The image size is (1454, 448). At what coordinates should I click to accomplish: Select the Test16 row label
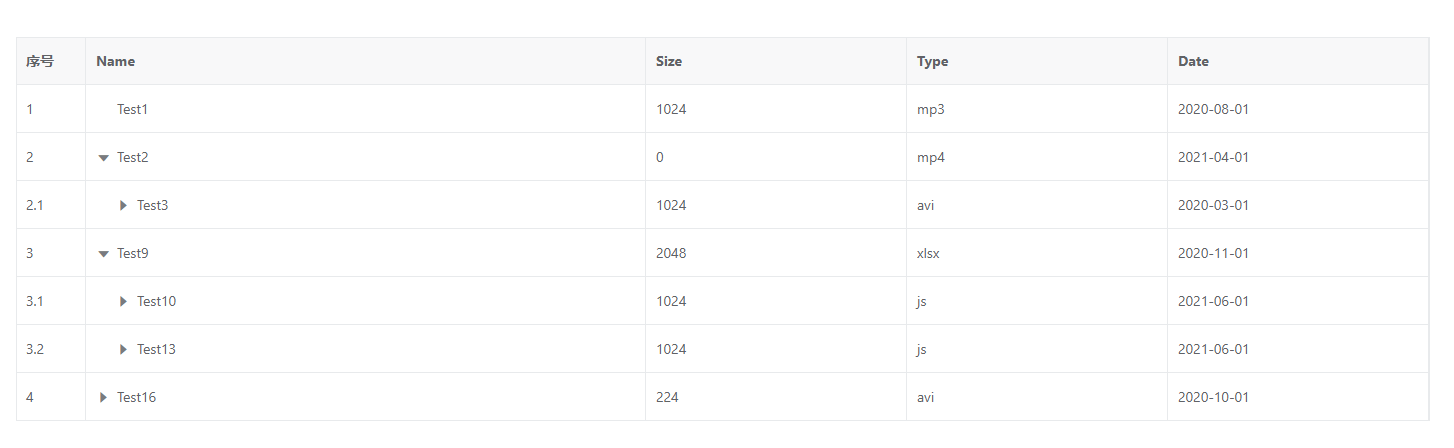pos(136,397)
